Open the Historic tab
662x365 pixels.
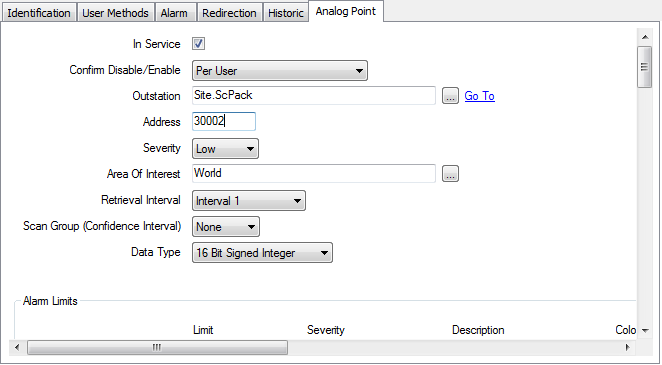coord(285,13)
